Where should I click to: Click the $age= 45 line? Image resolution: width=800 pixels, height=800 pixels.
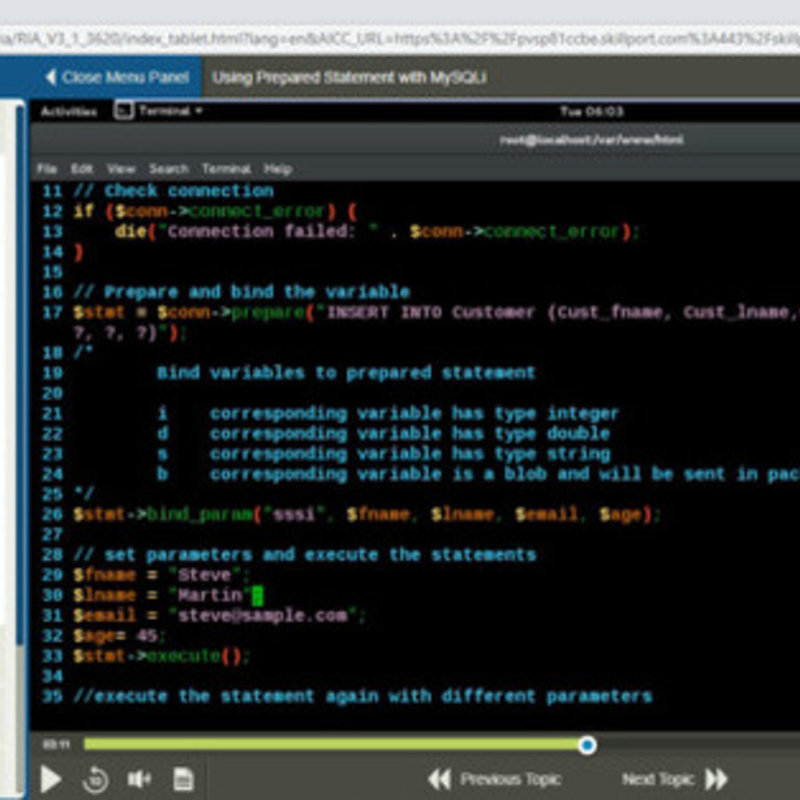coord(119,636)
